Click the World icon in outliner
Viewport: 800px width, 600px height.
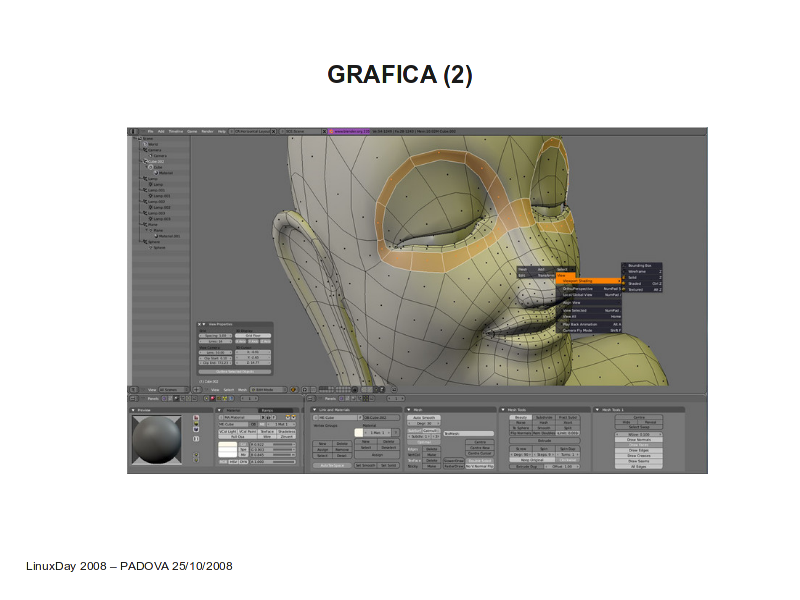[143, 145]
